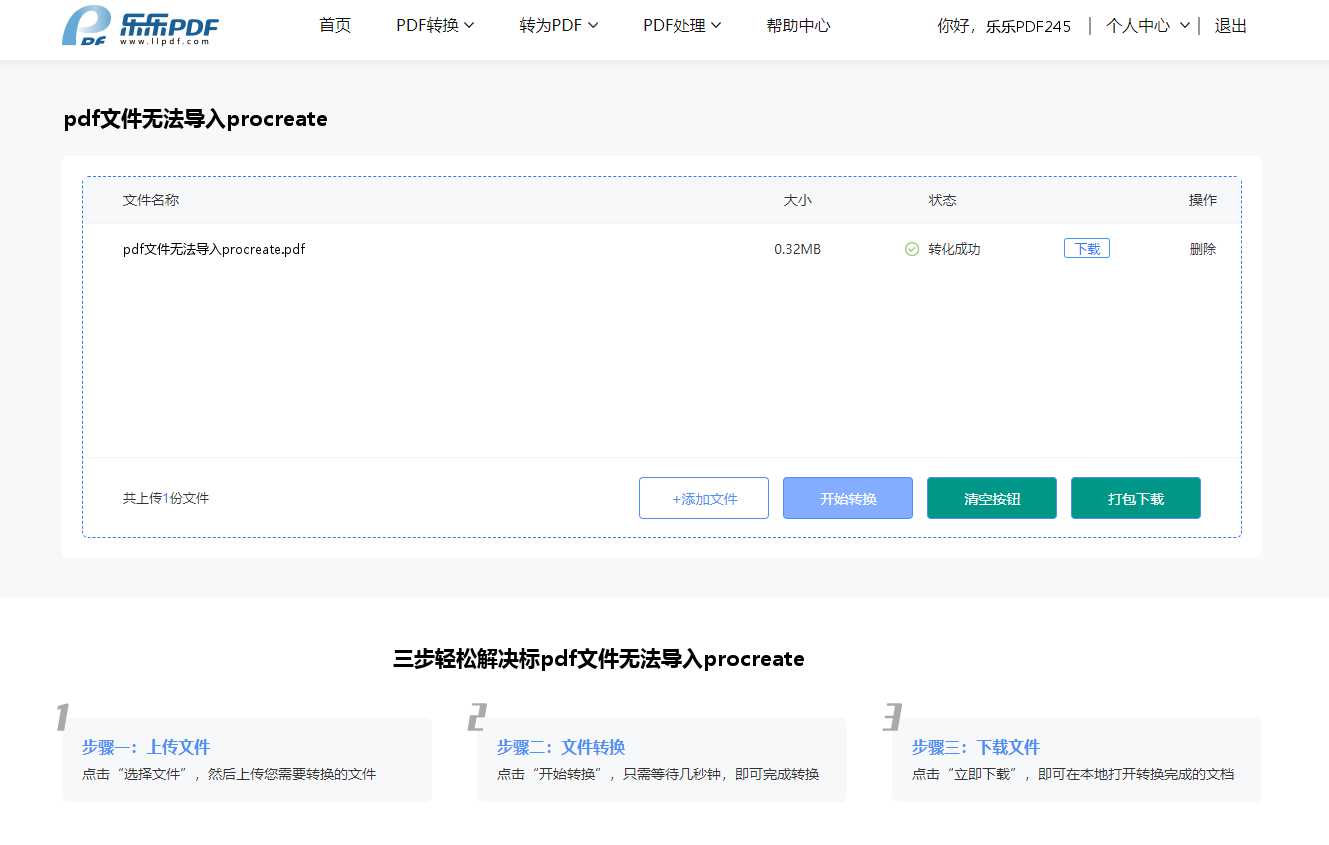Click the 状态 column header
The image size is (1329, 845).
942,200
